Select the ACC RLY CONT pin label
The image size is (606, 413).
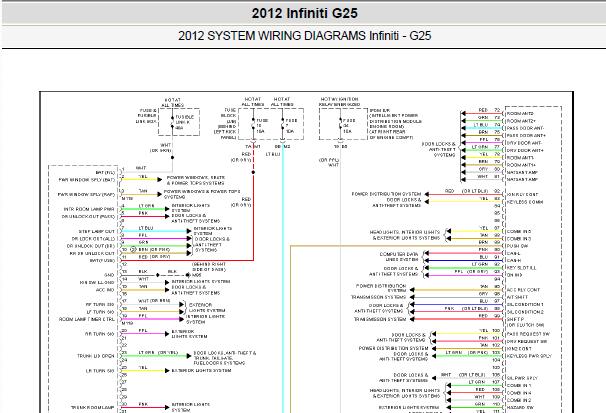point(523,290)
